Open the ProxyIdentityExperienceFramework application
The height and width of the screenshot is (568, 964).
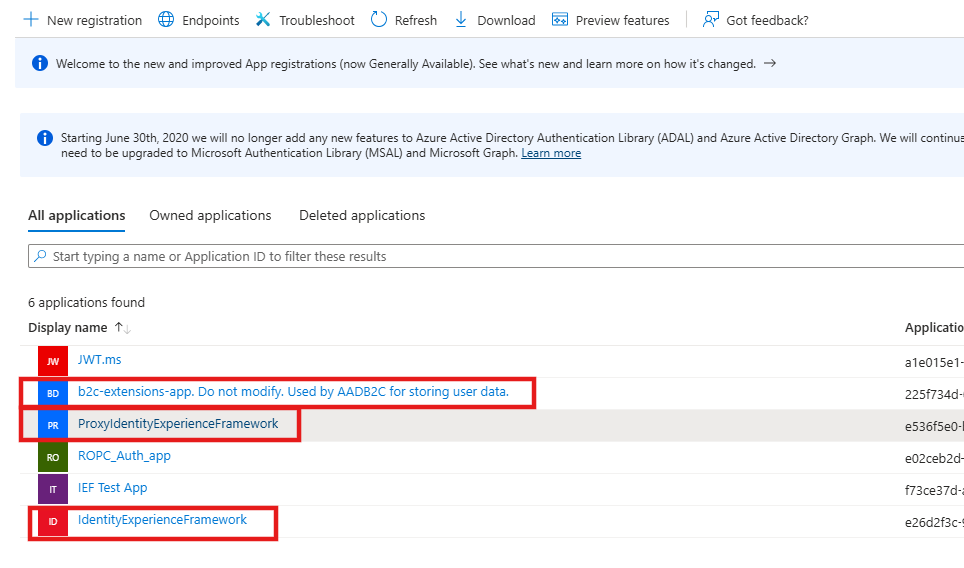point(178,424)
